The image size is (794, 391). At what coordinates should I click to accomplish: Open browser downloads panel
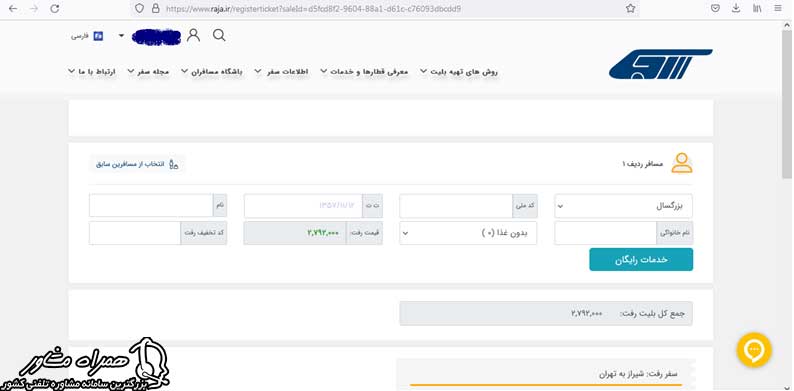[736, 9]
